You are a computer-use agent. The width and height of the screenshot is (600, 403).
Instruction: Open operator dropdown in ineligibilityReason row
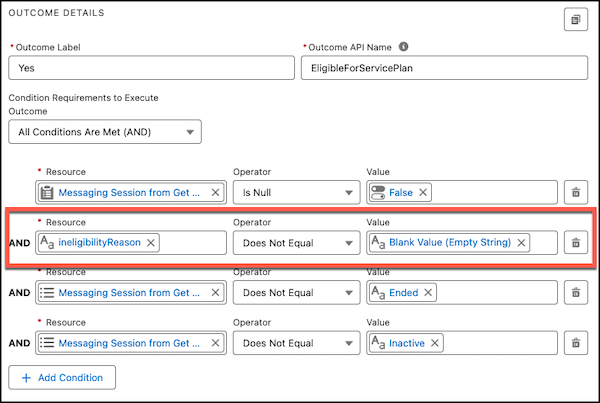(x=297, y=243)
